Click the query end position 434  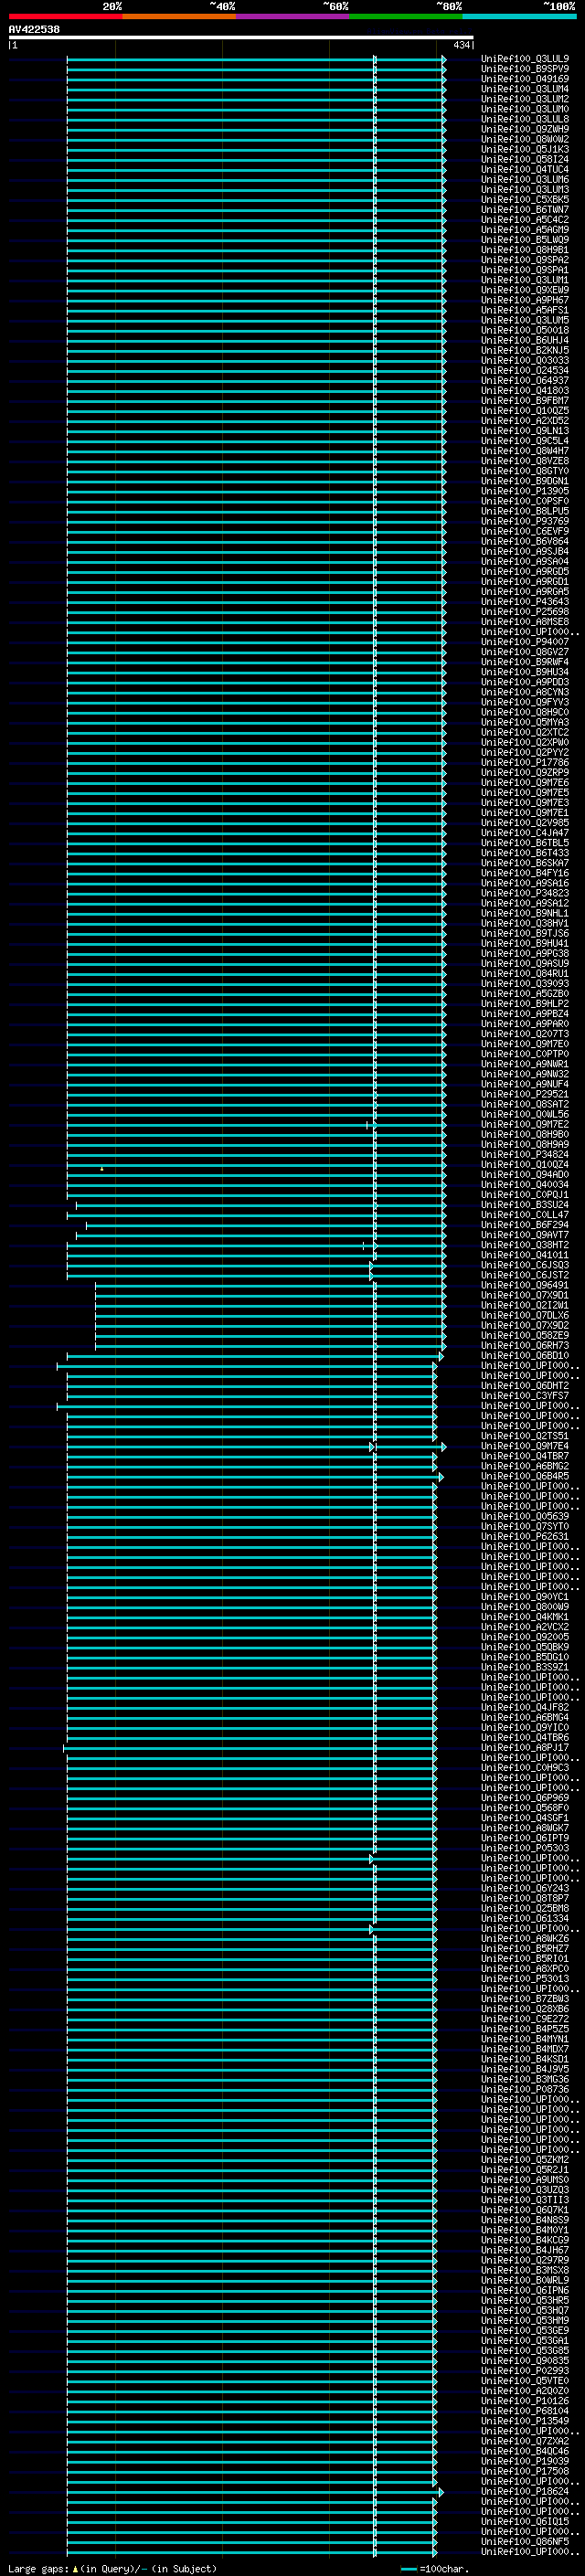pyautogui.click(x=461, y=45)
